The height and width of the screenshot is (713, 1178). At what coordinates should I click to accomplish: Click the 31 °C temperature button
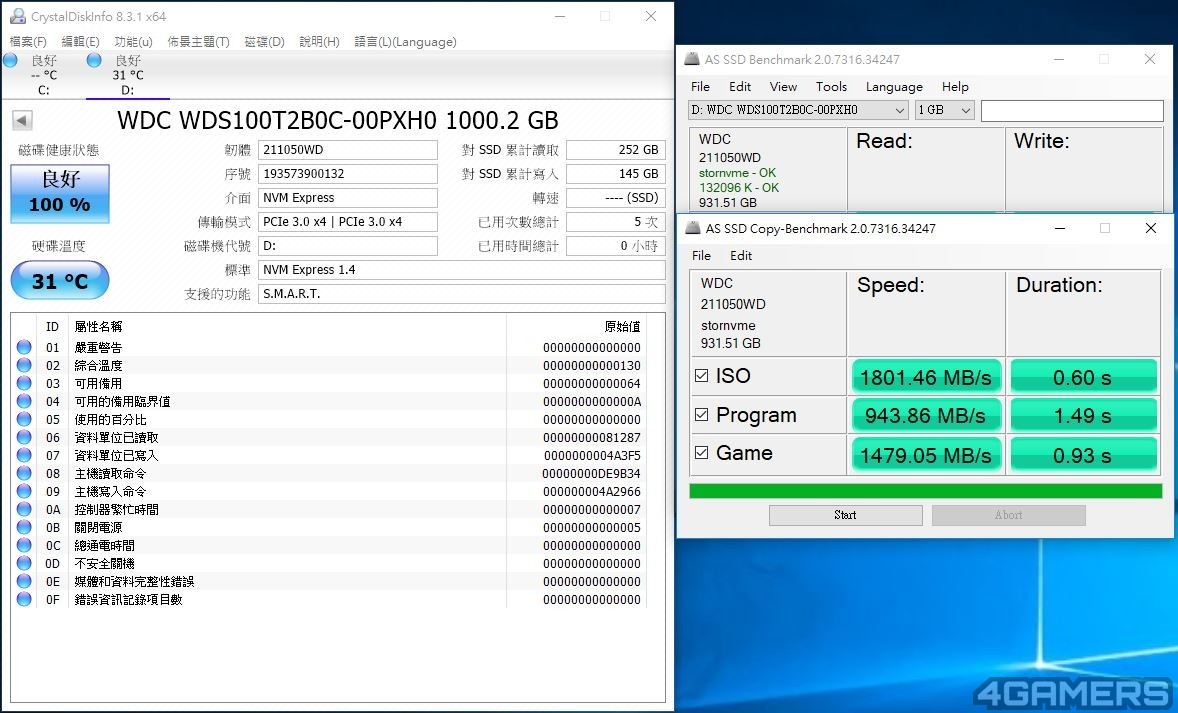pos(60,281)
